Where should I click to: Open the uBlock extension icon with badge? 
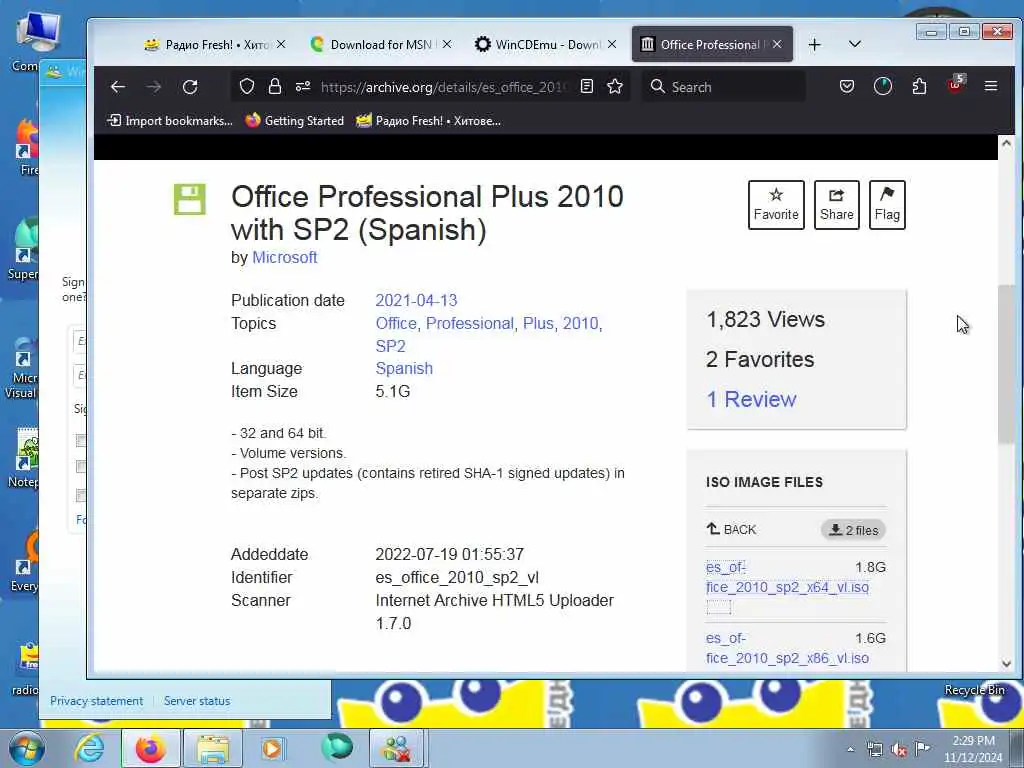click(x=955, y=85)
